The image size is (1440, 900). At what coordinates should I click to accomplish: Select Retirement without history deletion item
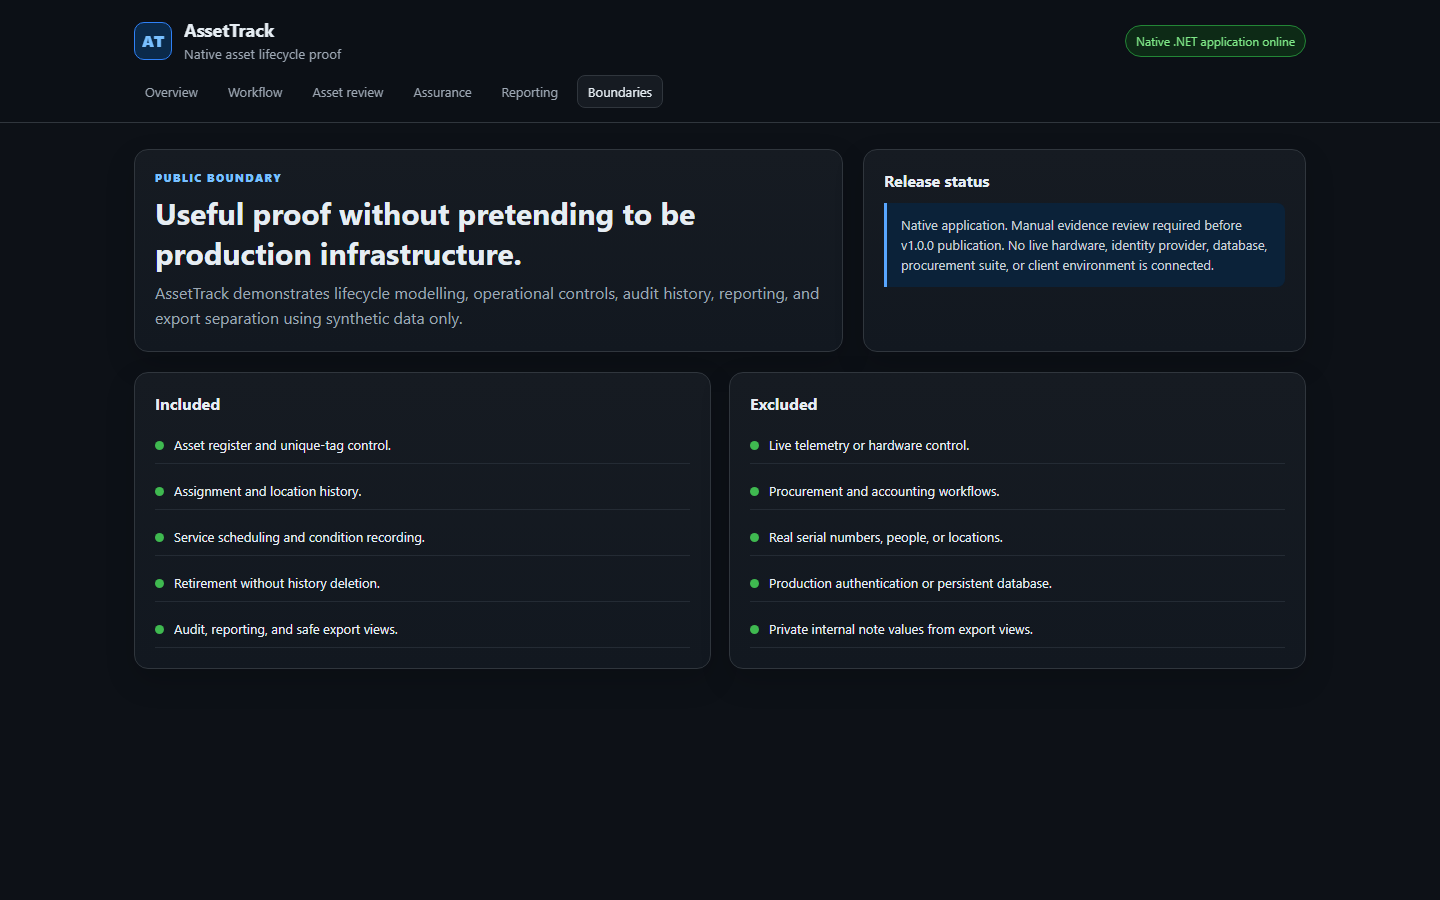coord(422,583)
